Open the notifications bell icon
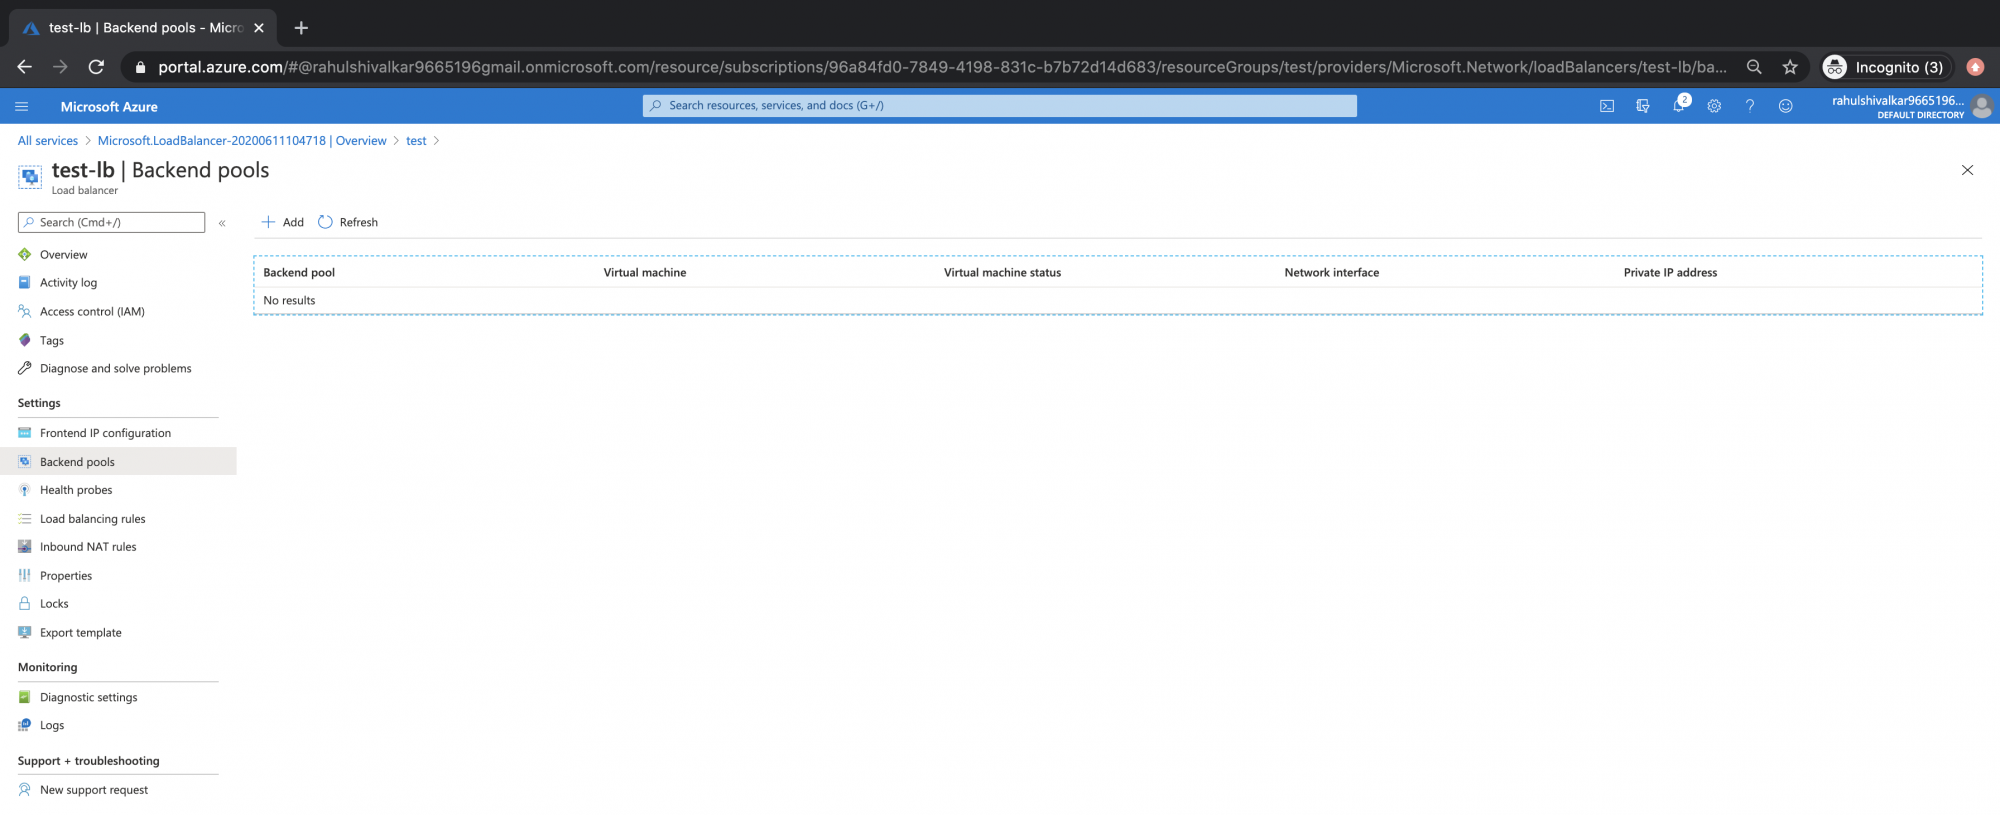Image resolution: width=2000 pixels, height=815 pixels. coord(1678,106)
